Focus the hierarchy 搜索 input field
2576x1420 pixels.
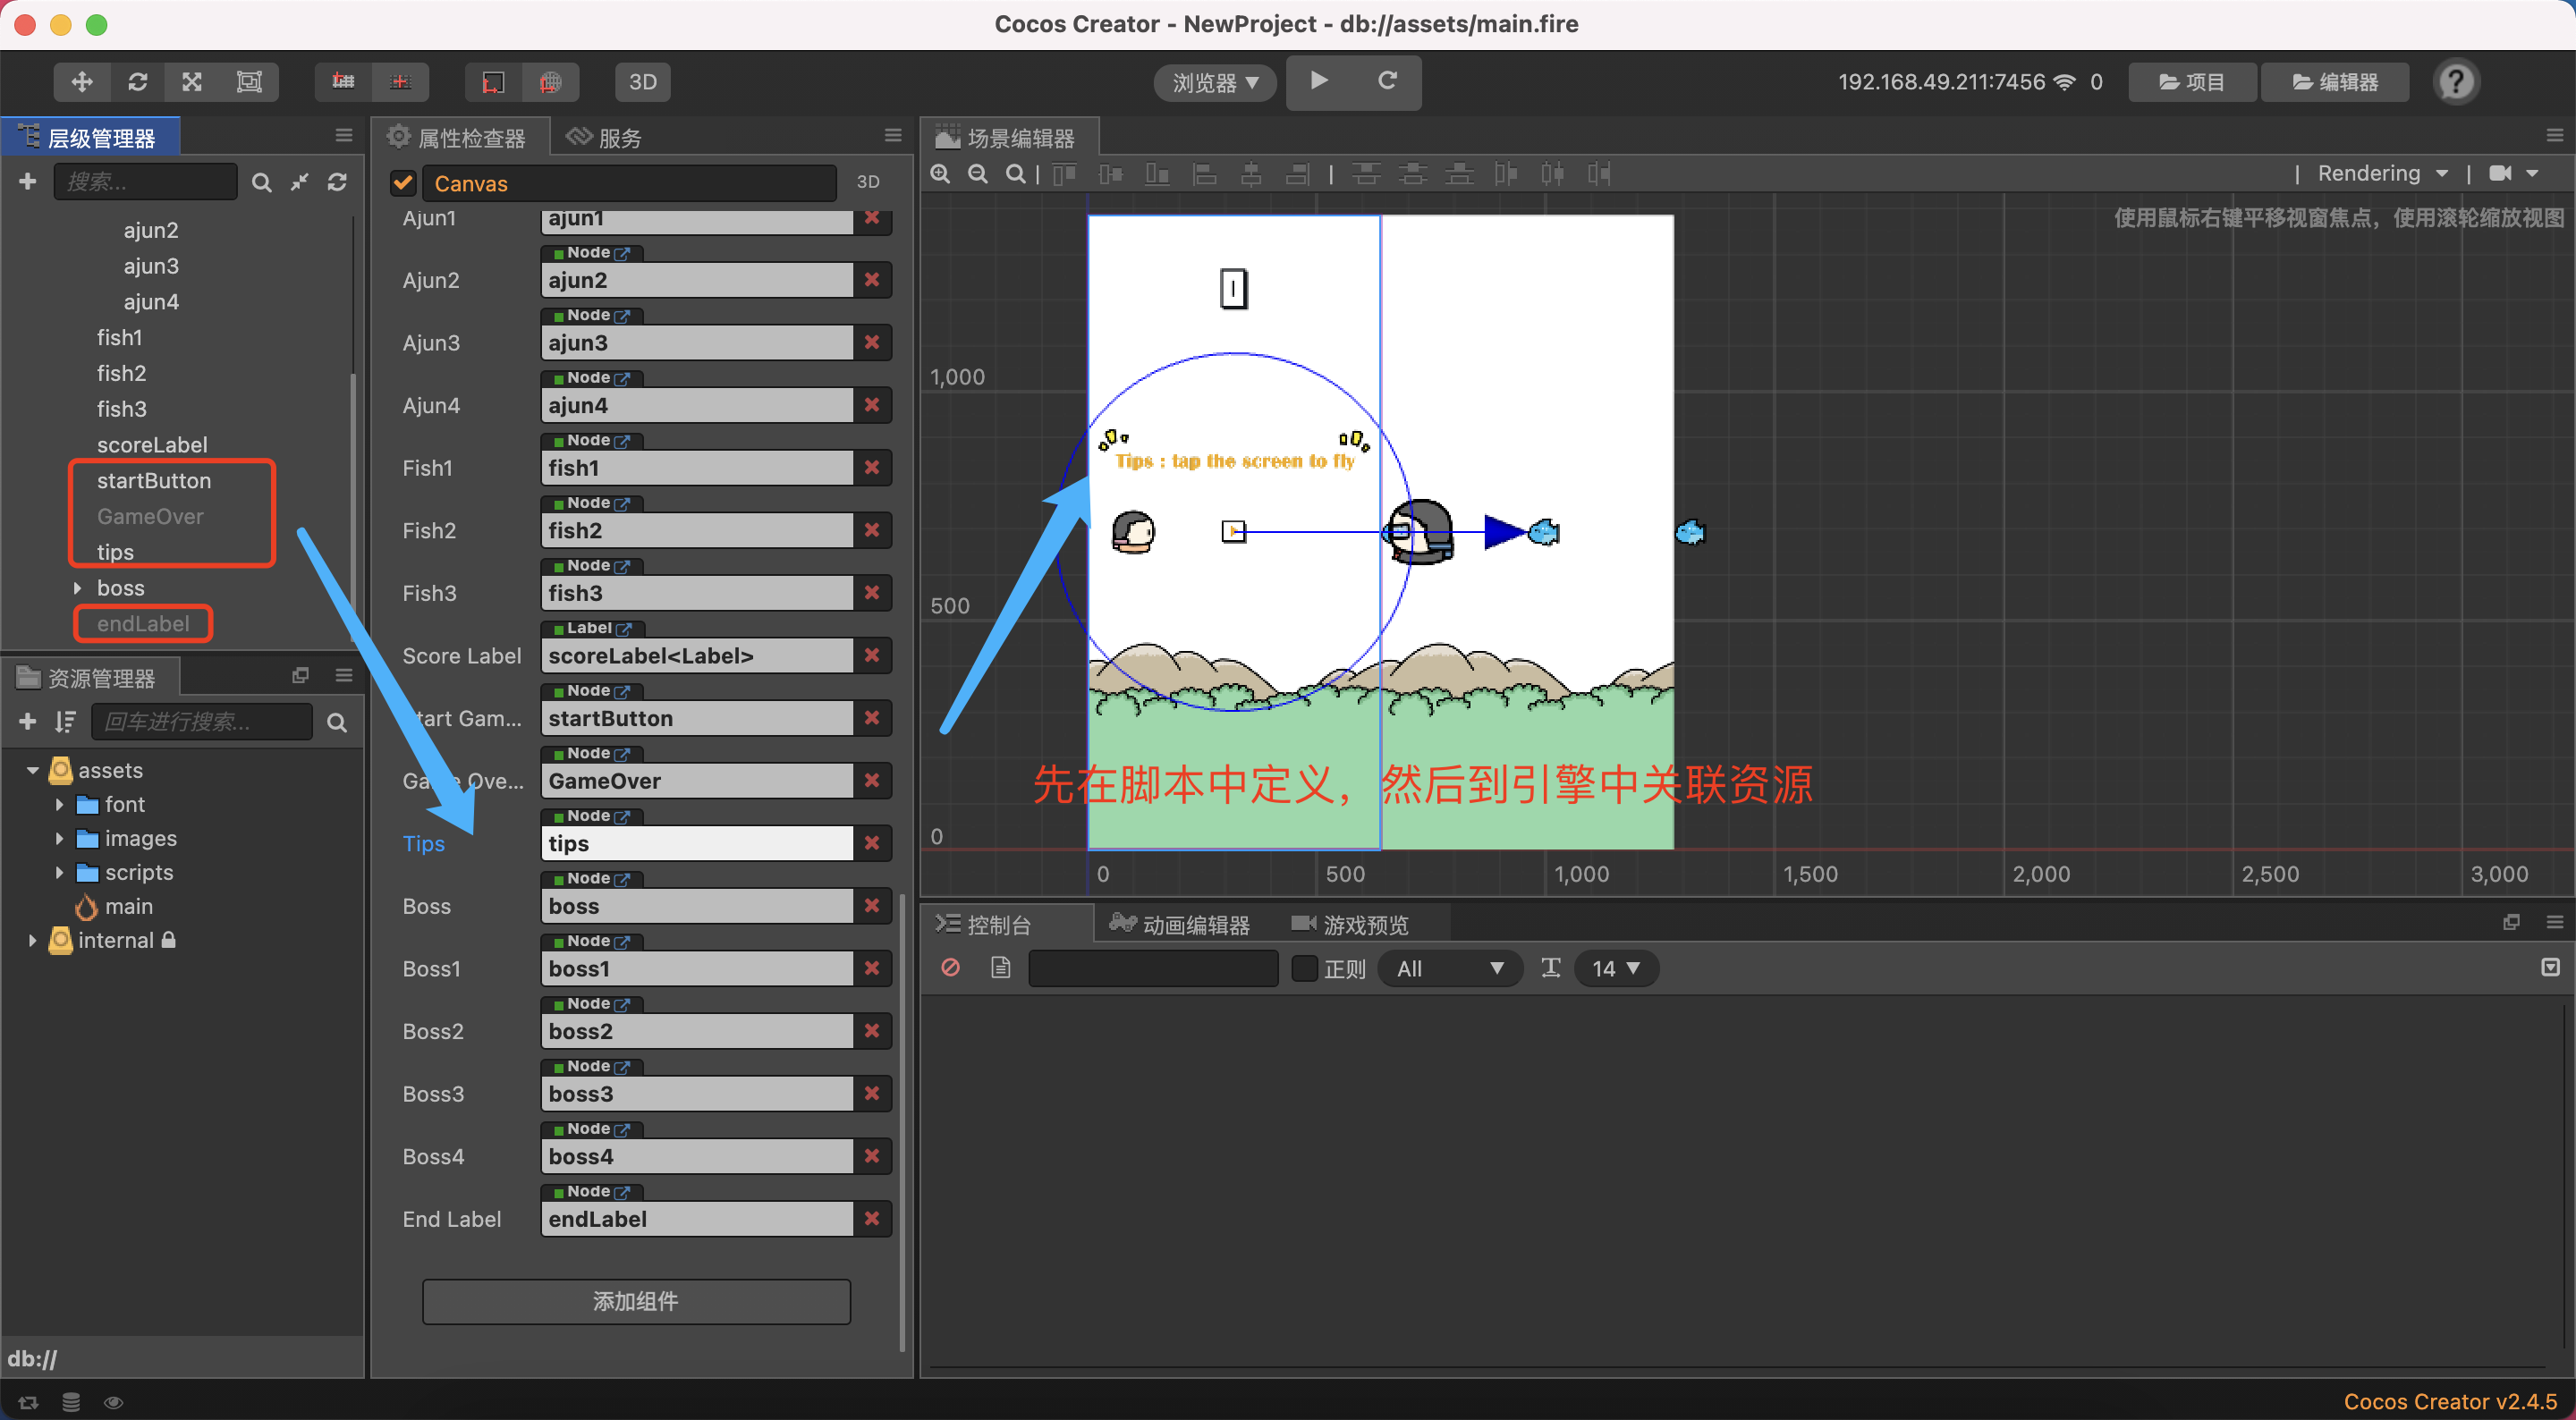[145, 182]
